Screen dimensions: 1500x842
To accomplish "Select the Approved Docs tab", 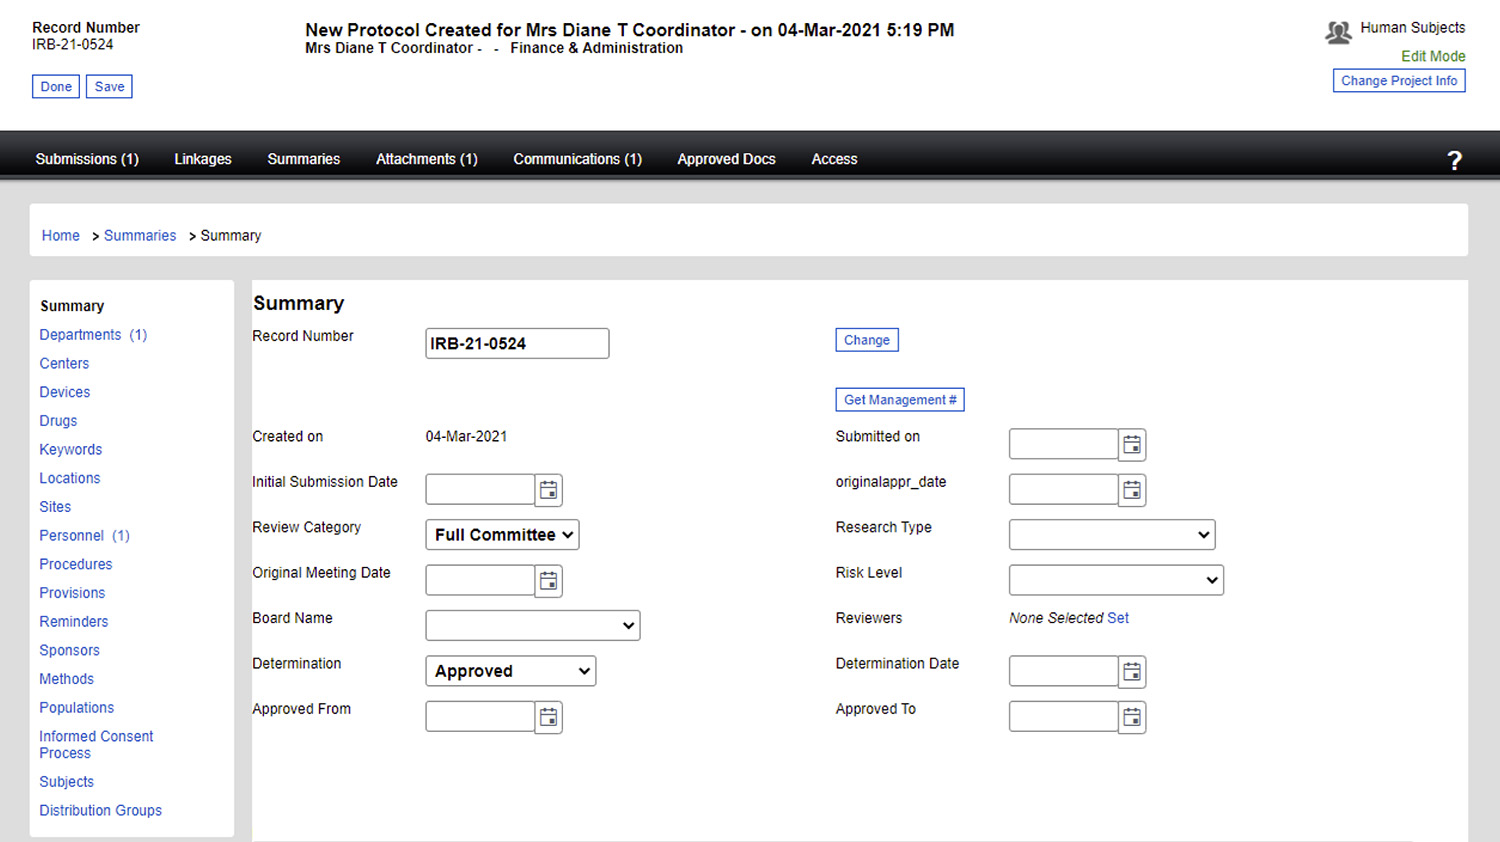I will (726, 158).
